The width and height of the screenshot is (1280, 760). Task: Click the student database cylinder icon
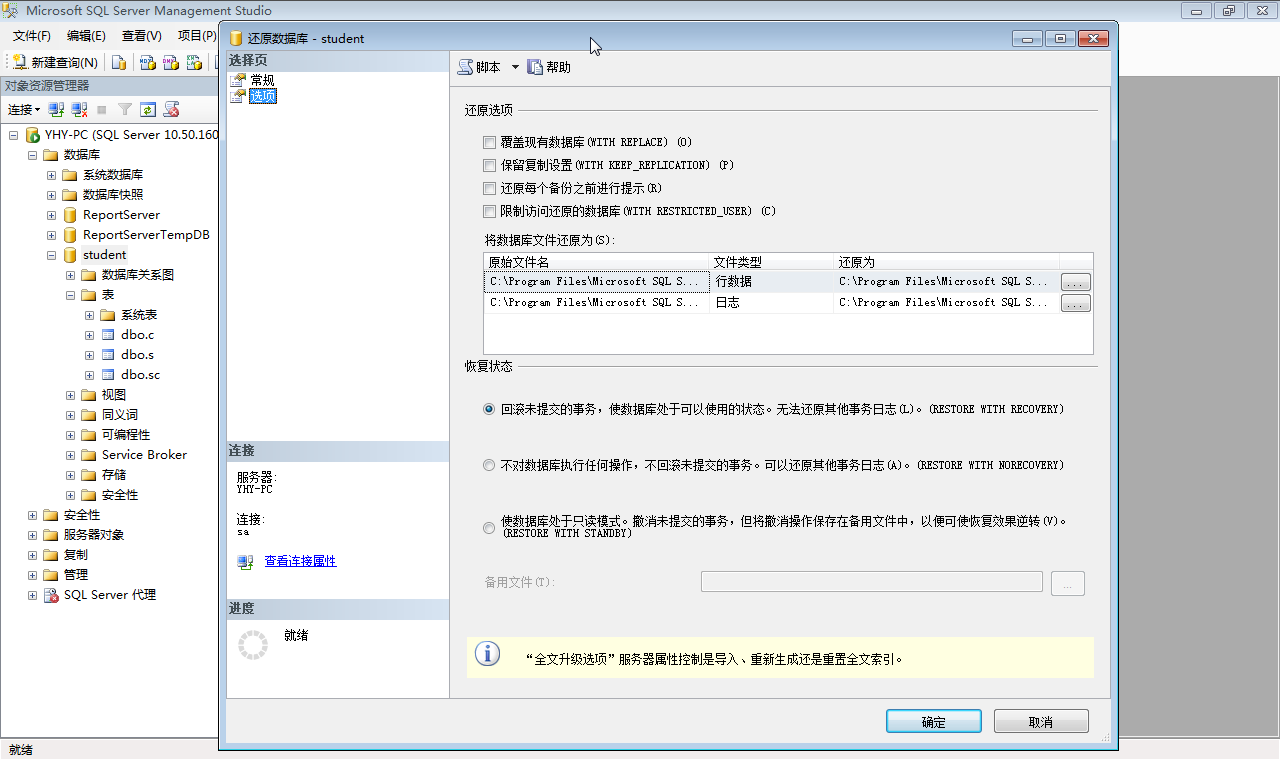coord(70,255)
